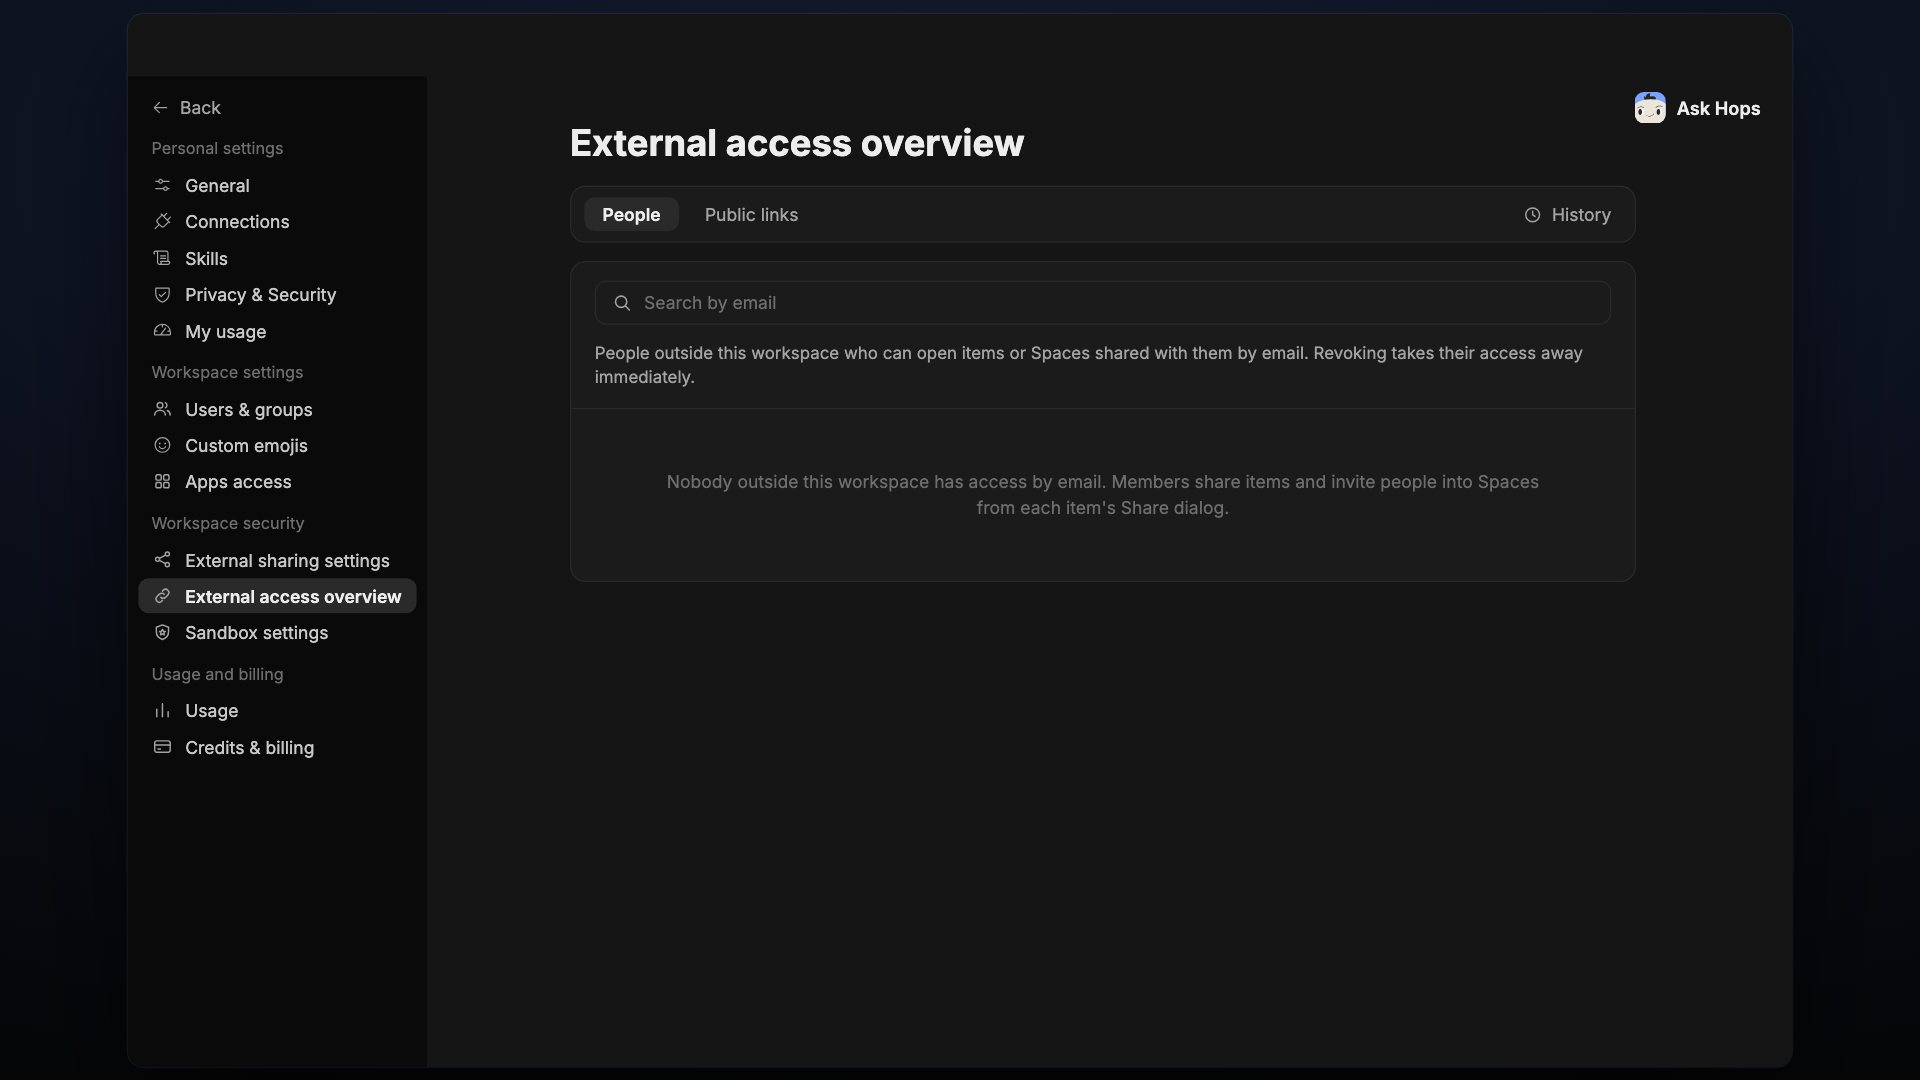Click the Custom emojis smiley icon
This screenshot has height=1080, width=1920.
click(162, 445)
